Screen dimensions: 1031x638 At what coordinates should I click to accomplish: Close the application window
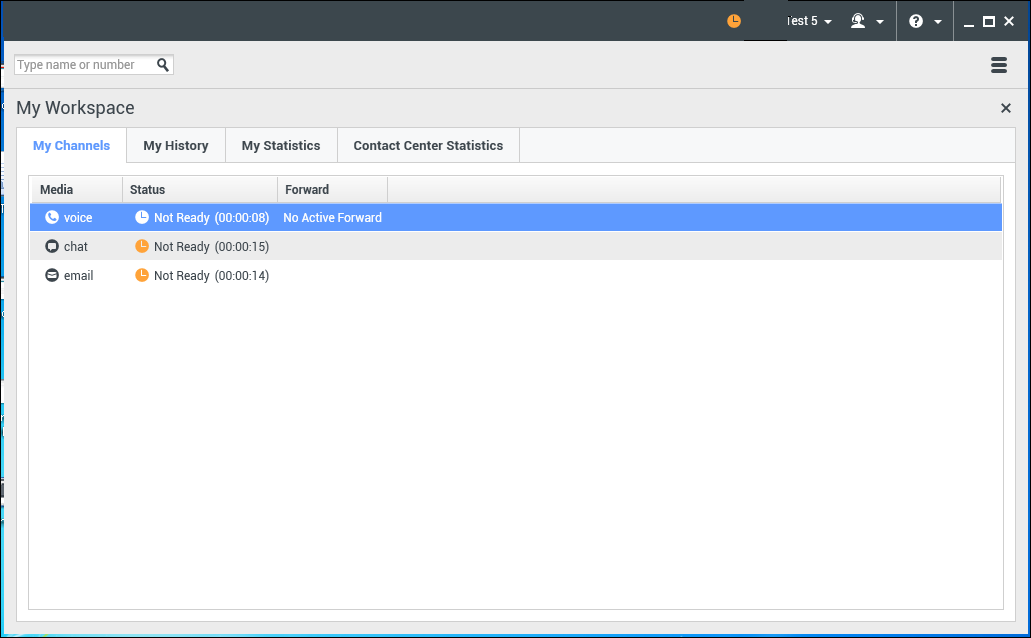click(x=1009, y=21)
